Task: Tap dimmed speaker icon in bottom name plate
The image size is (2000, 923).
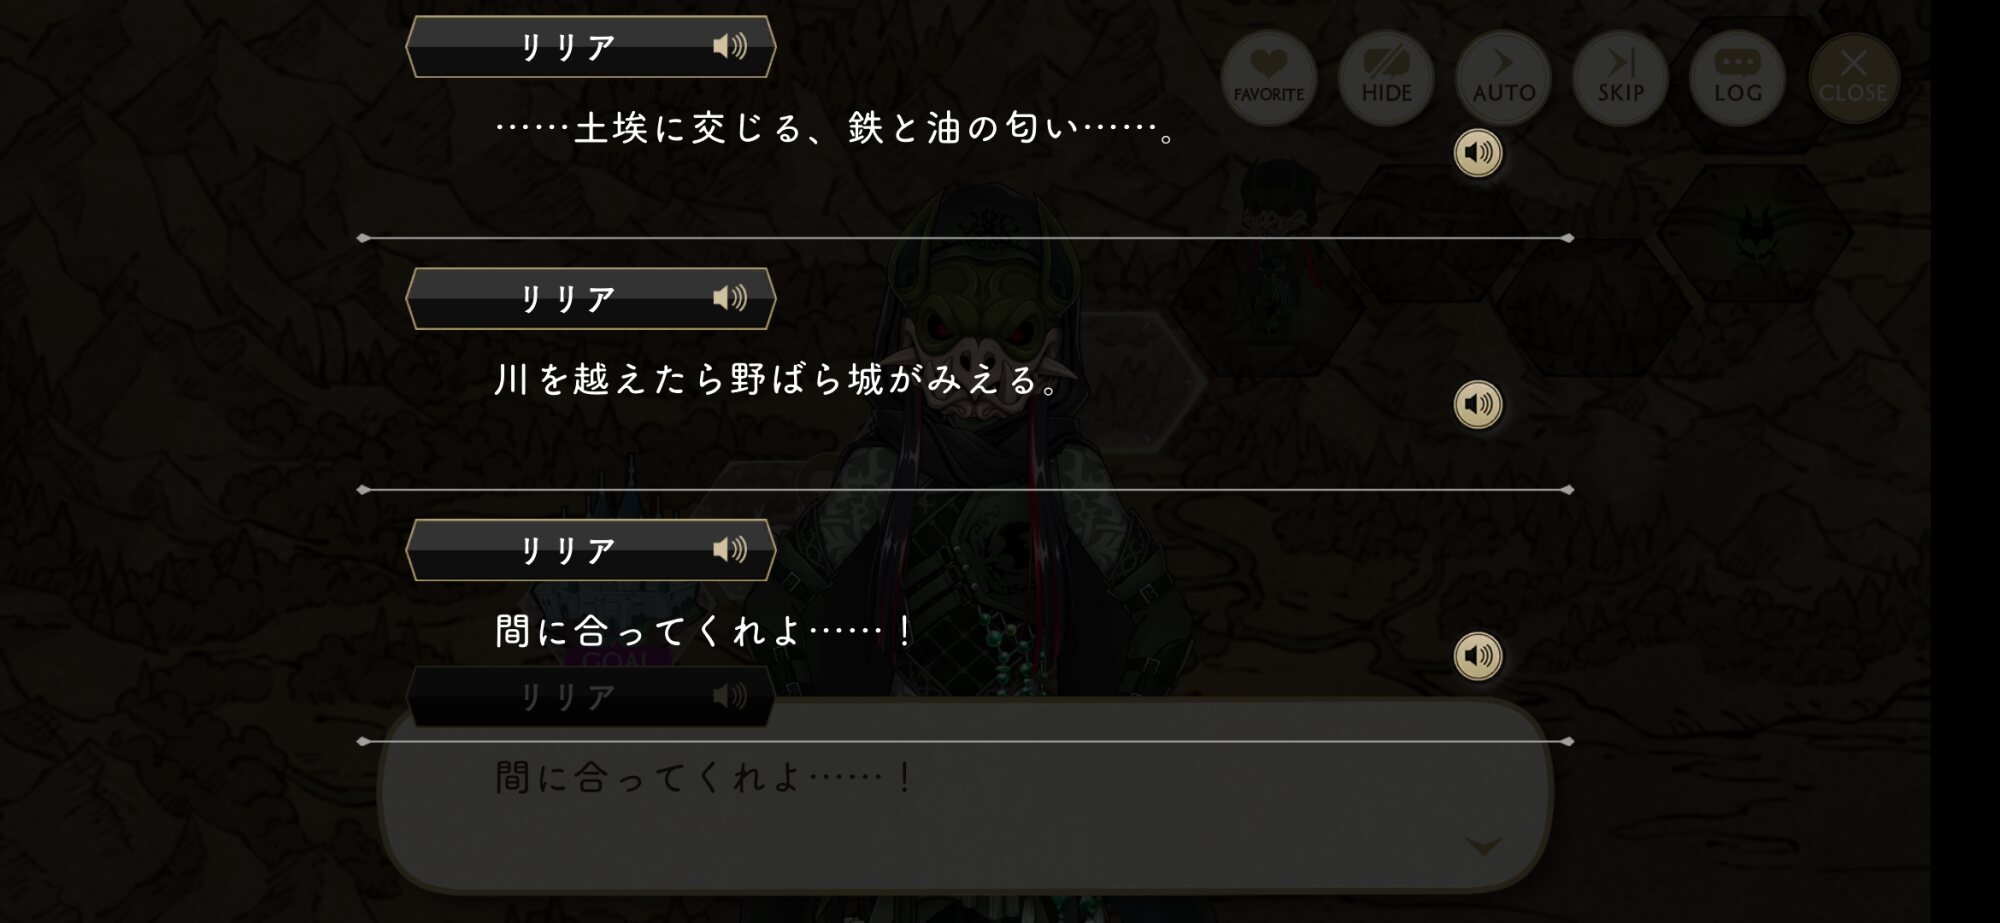Action: tap(730, 696)
